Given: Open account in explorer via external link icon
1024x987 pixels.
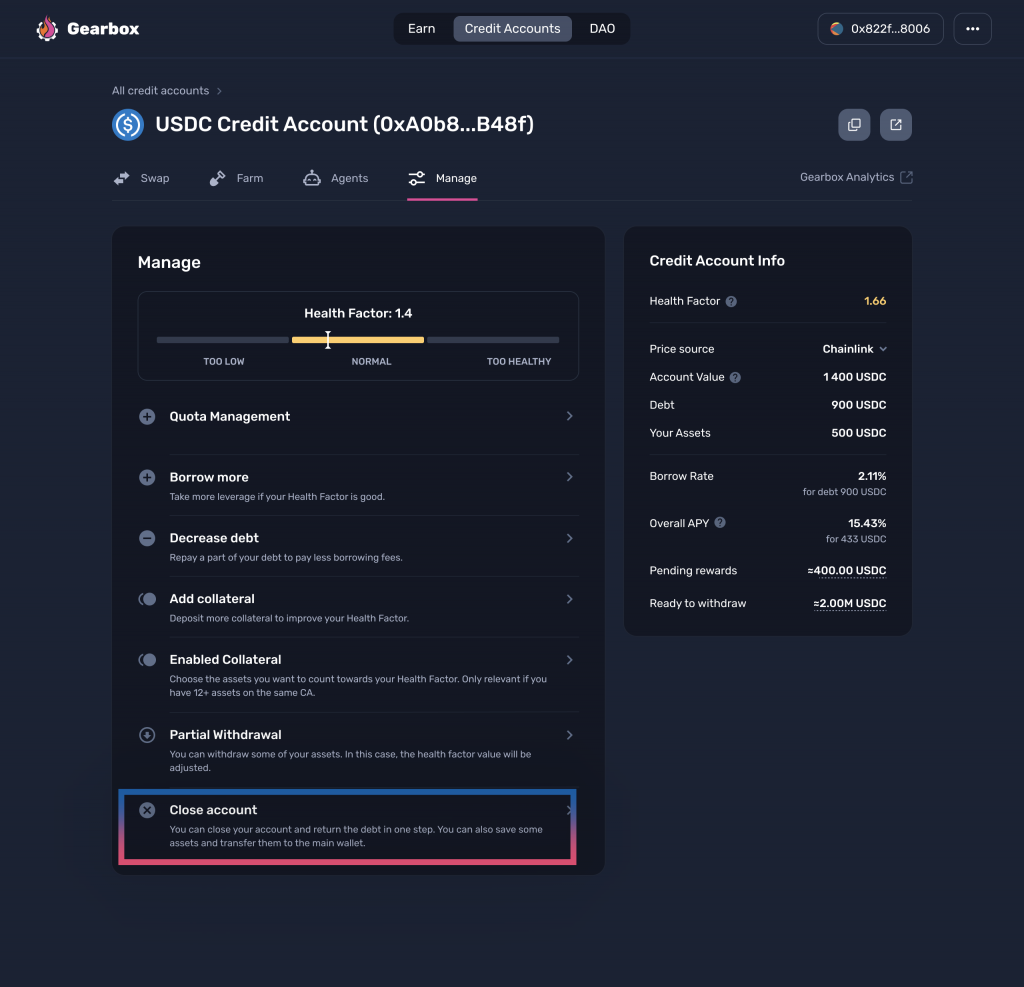Looking at the screenshot, I should point(896,125).
